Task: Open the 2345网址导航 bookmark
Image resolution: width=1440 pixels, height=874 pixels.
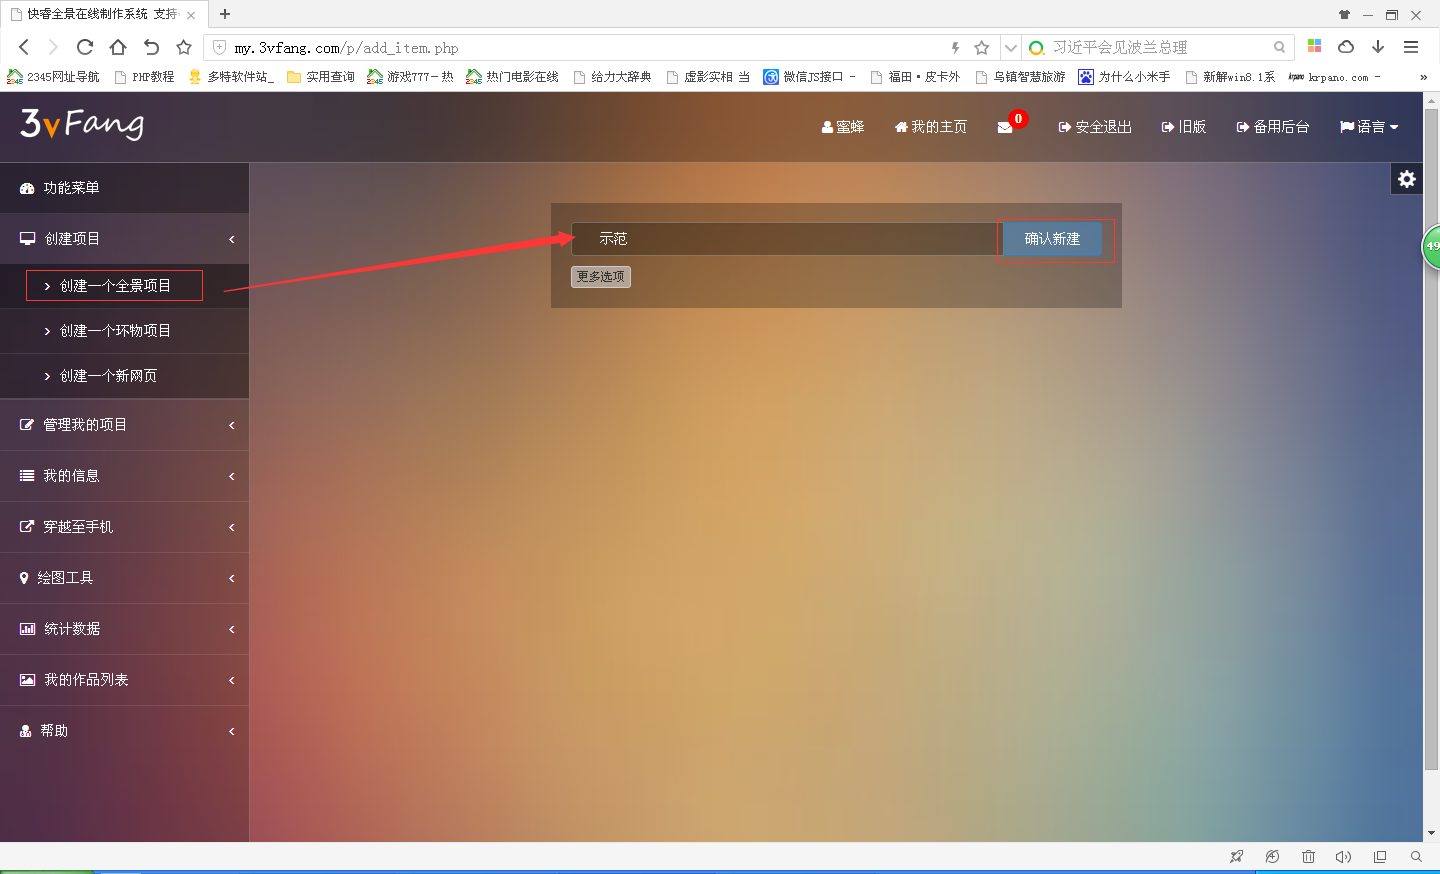Action: pos(54,77)
